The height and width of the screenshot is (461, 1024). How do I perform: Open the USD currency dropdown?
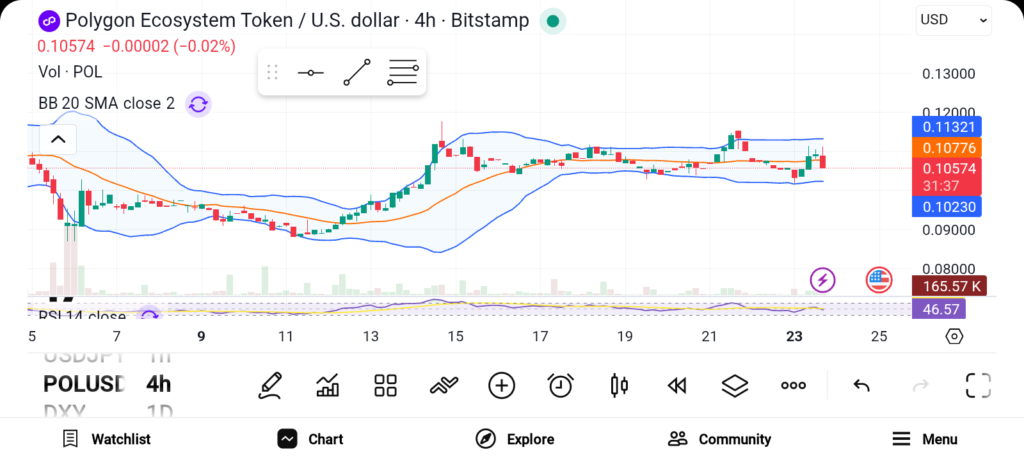tap(953, 20)
